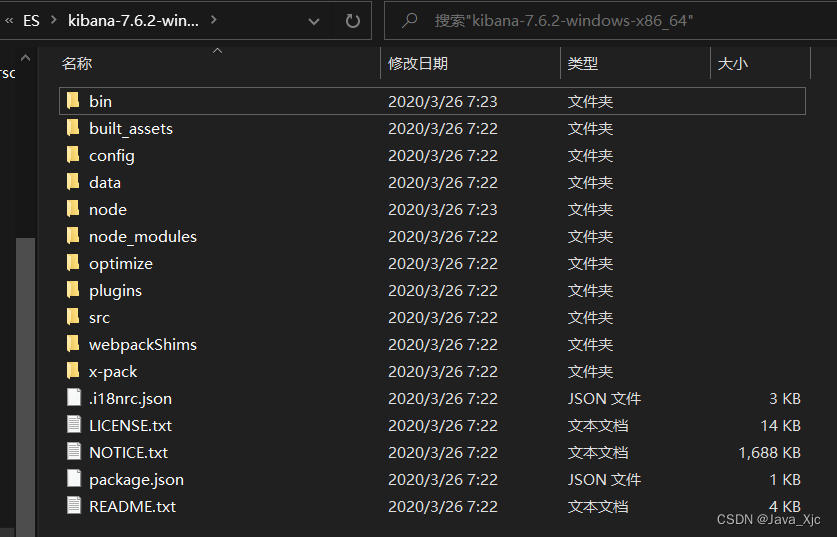Select the webpackShims folder name
Image resolution: width=837 pixels, height=537 pixels.
143,345
